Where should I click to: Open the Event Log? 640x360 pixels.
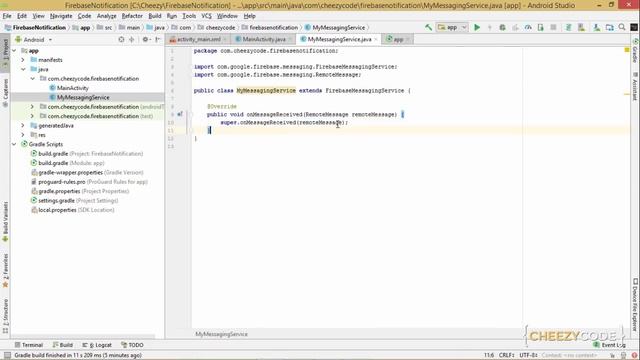pos(610,345)
